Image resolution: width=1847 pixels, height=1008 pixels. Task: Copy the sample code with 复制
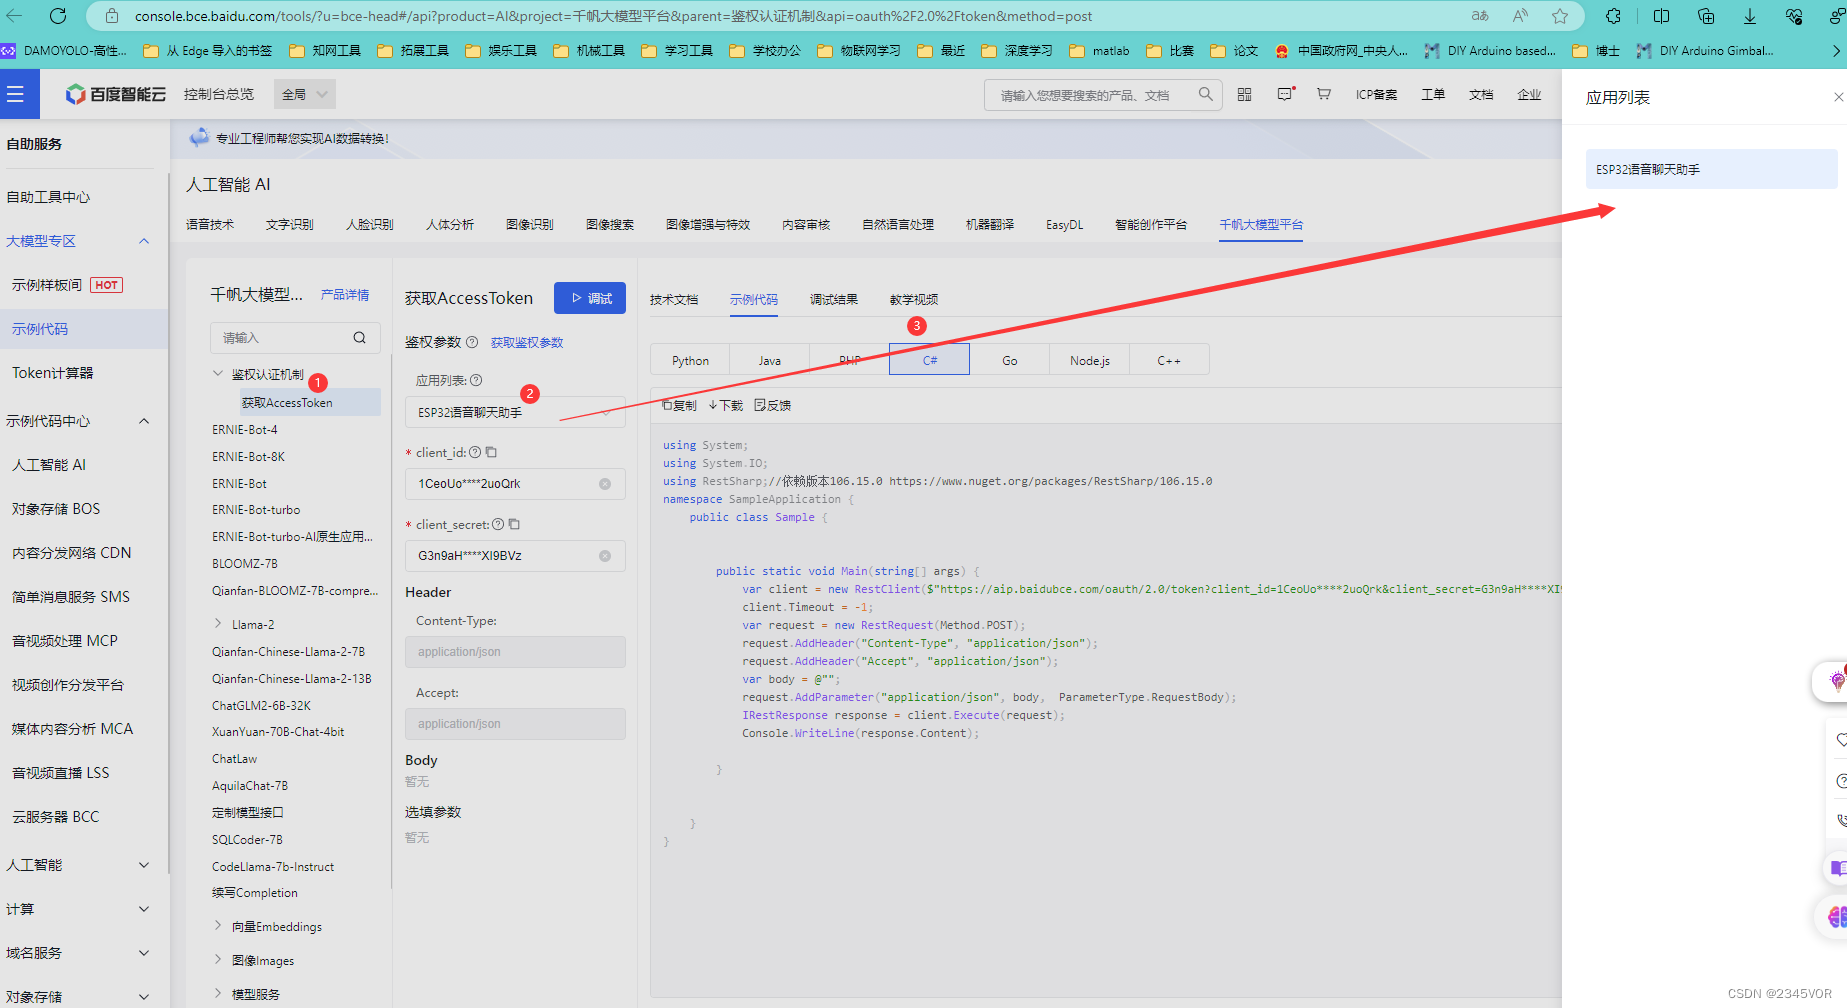pos(679,405)
